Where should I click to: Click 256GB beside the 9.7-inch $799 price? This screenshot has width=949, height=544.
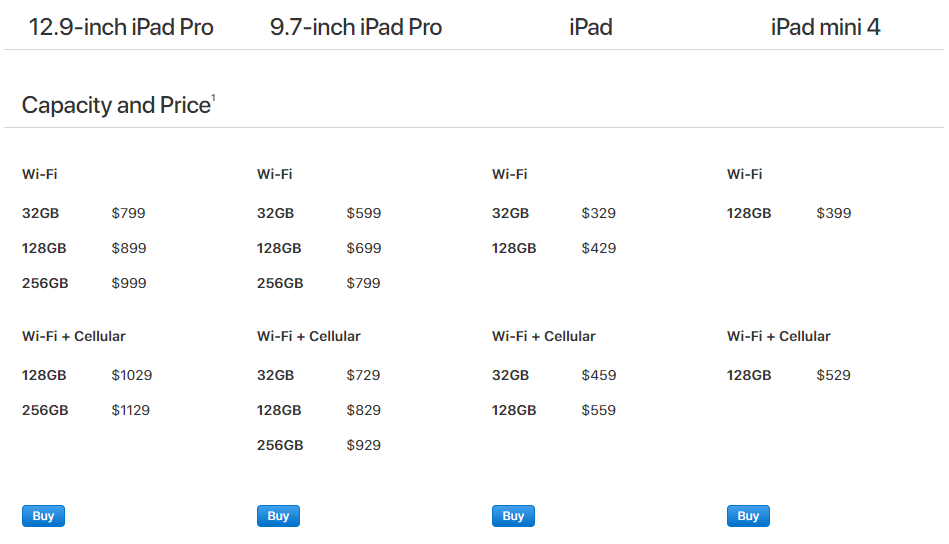point(280,283)
